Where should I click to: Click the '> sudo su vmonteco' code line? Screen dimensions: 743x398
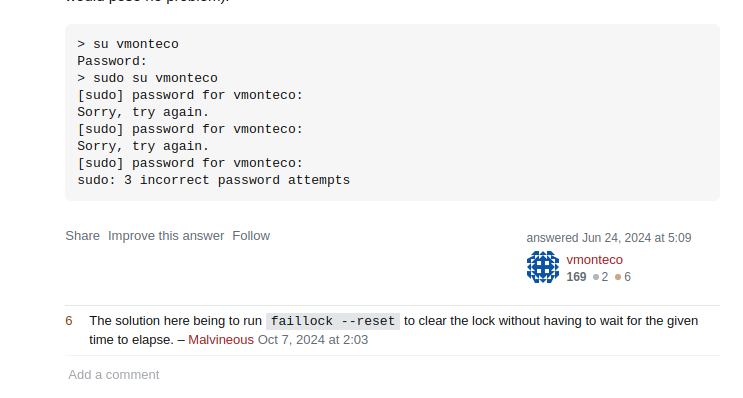click(x=147, y=78)
